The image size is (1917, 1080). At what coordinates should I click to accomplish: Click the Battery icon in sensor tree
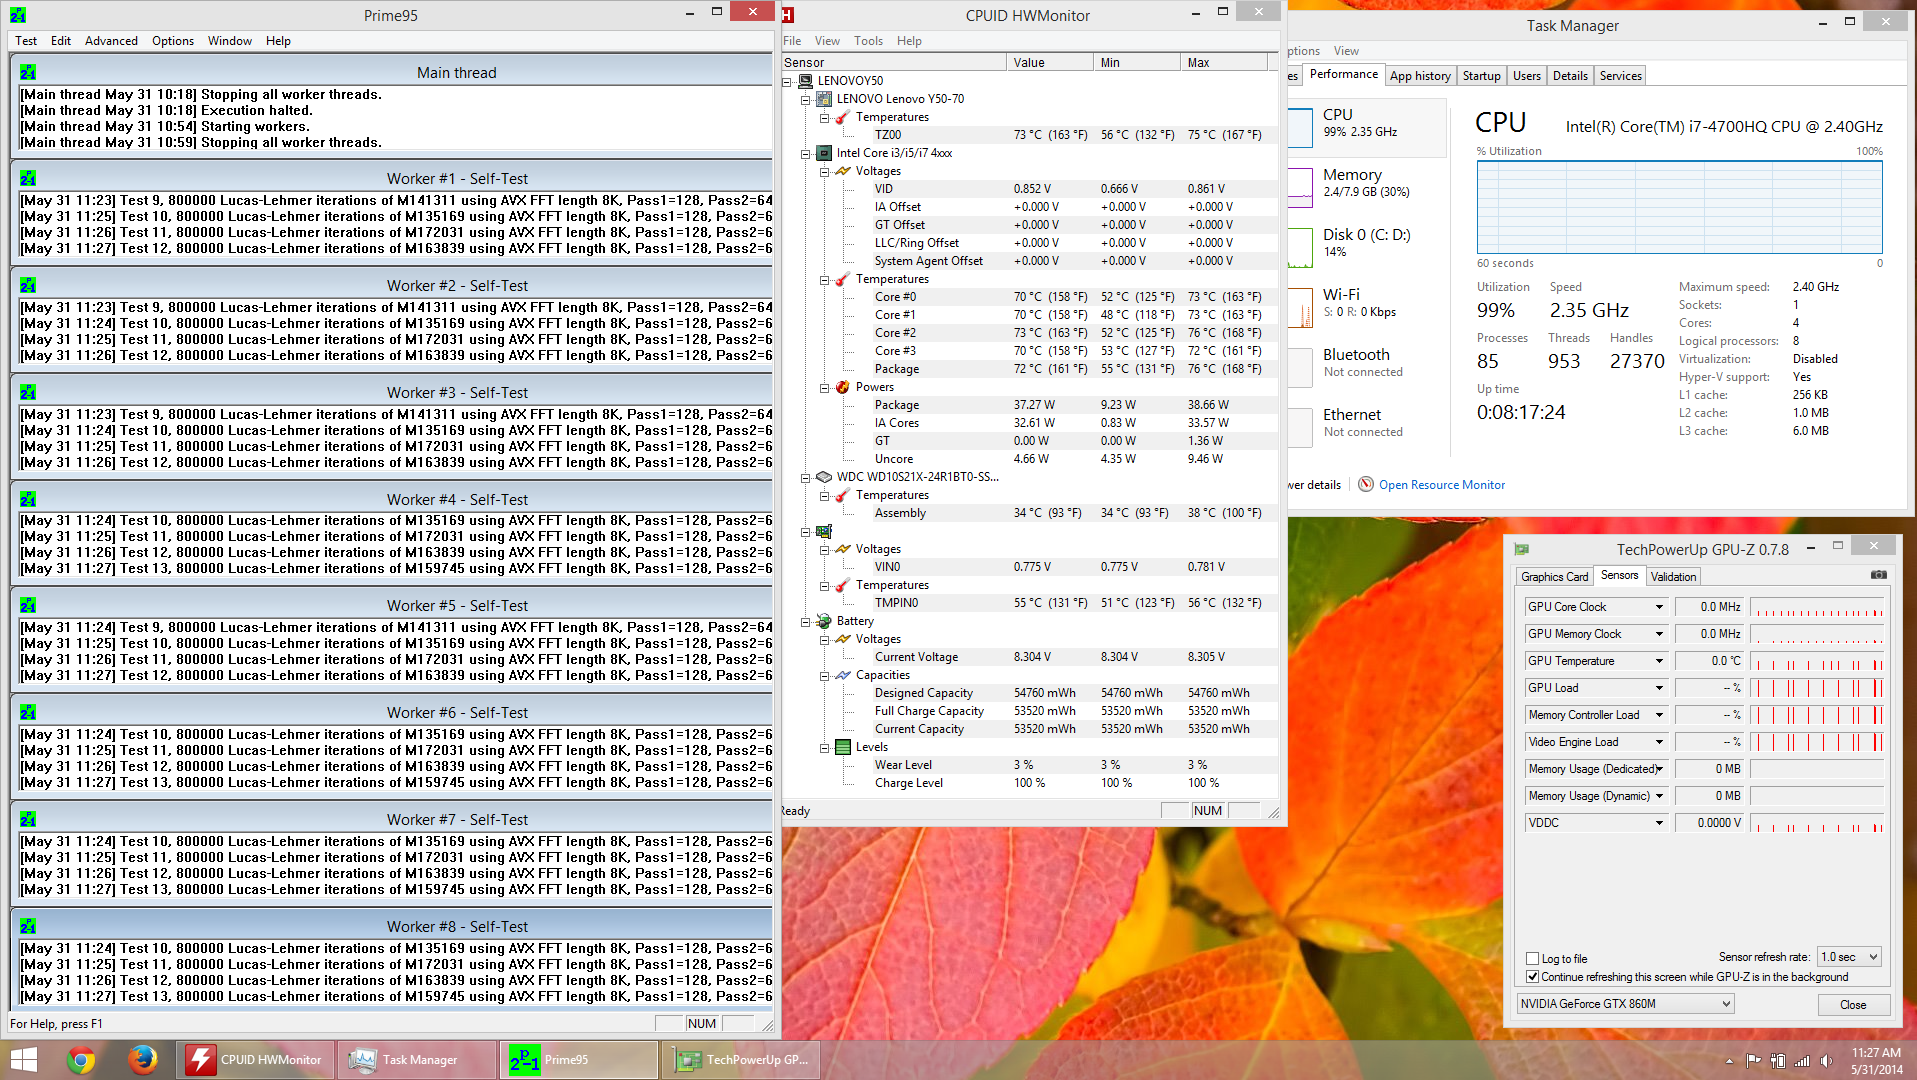(823, 621)
